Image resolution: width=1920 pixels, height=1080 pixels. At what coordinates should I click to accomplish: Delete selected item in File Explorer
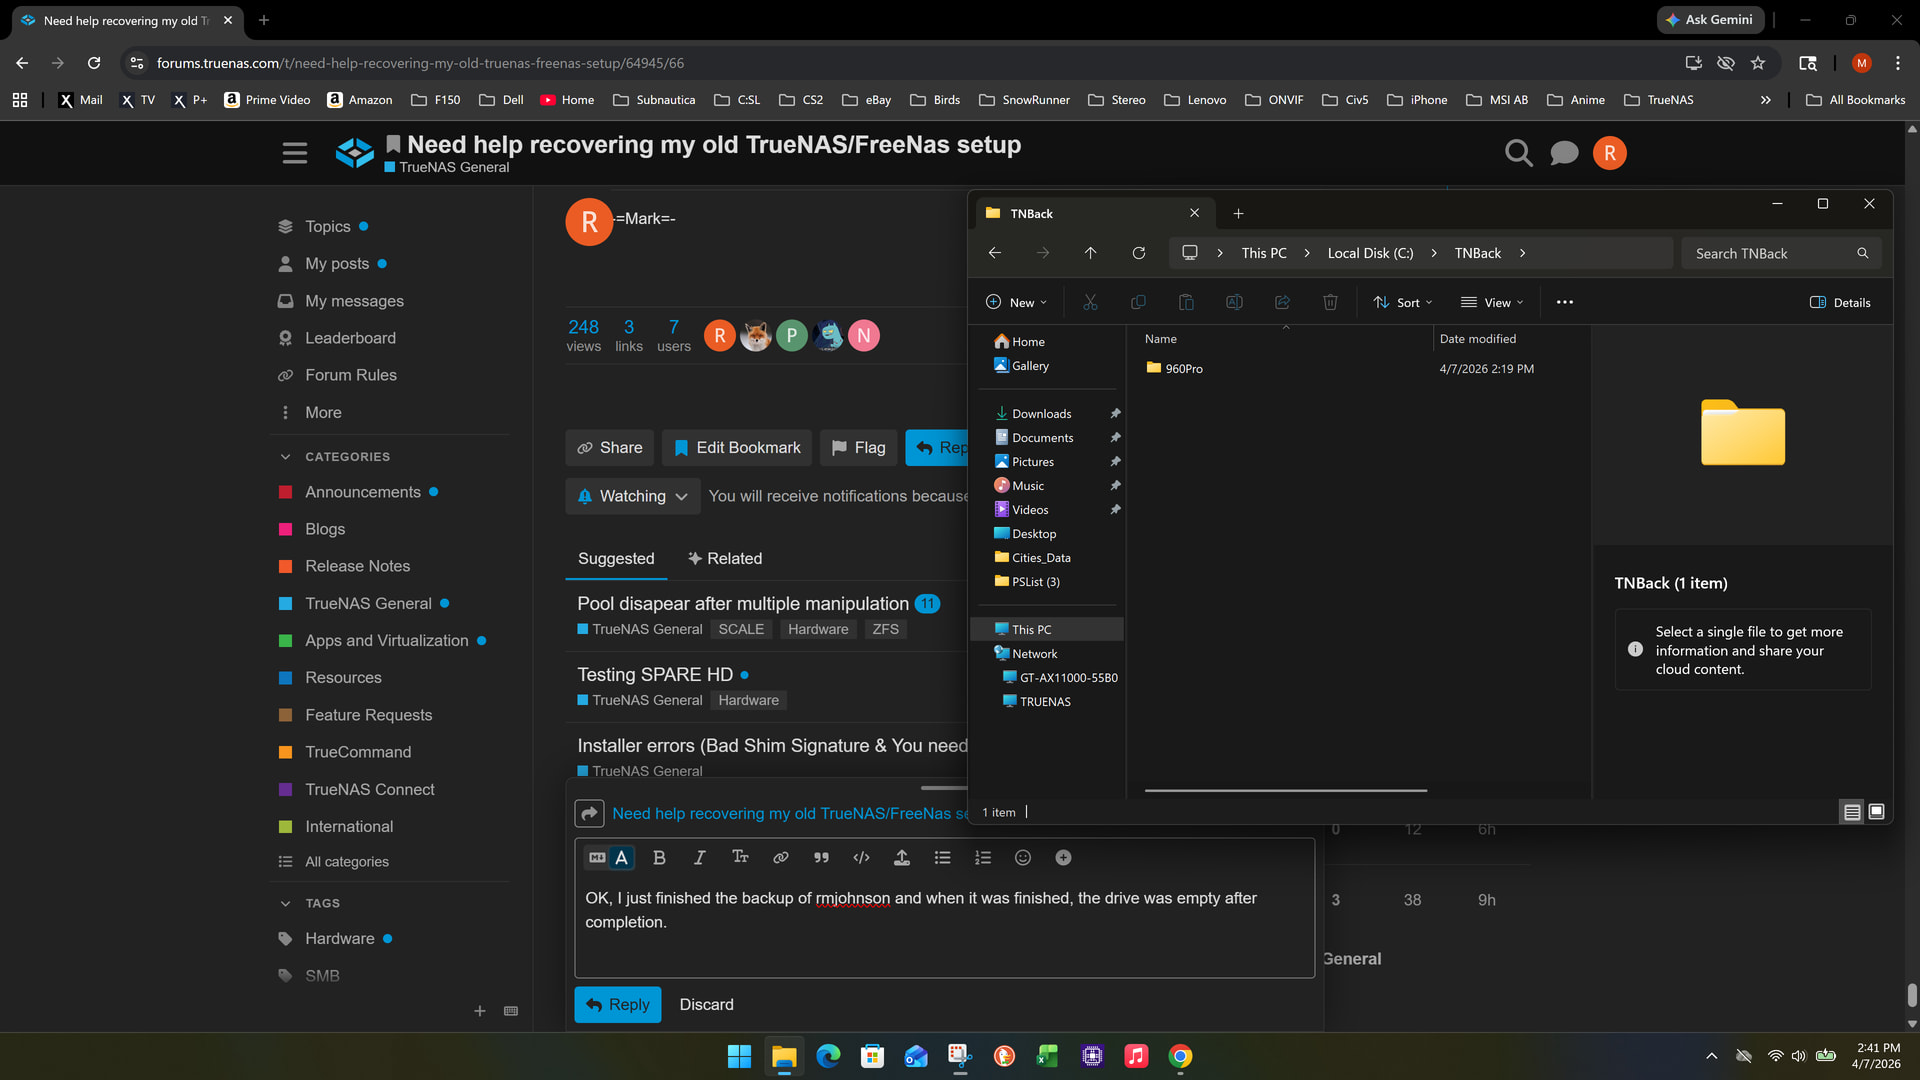point(1330,302)
